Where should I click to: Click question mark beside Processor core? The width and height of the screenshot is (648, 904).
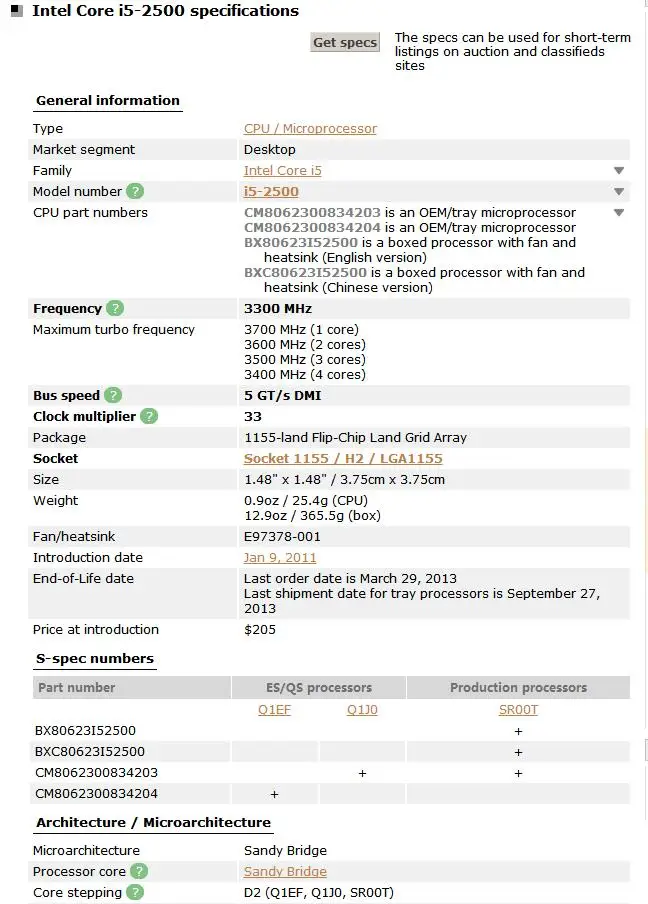(139, 871)
